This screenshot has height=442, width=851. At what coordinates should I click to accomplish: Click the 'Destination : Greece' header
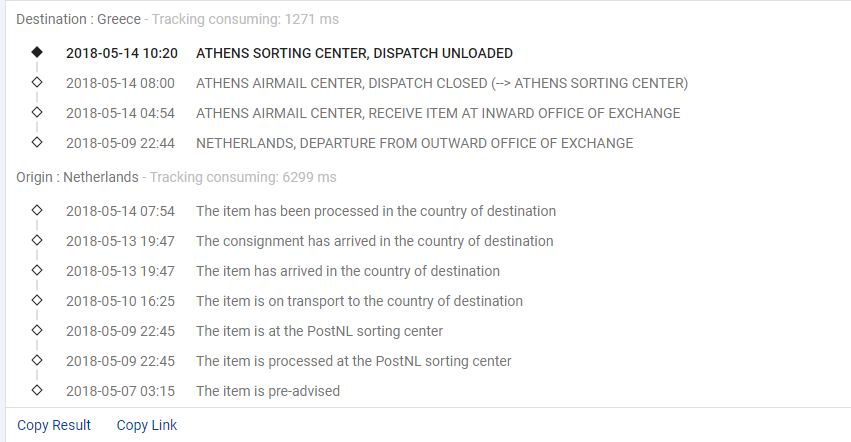78,19
